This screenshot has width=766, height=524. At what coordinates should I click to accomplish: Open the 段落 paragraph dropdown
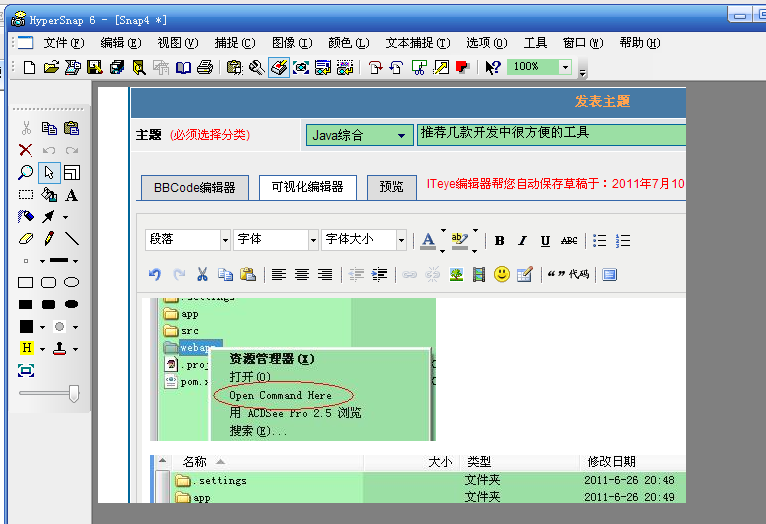coord(225,240)
